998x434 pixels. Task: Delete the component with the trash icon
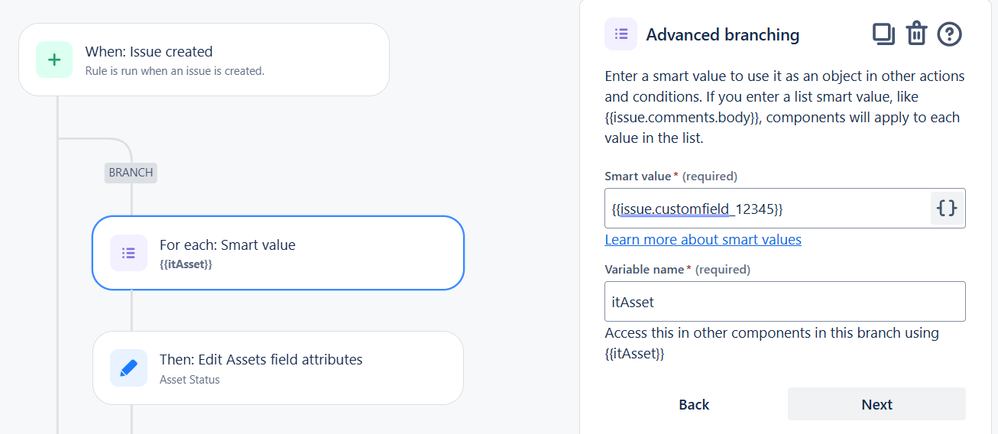(916, 34)
